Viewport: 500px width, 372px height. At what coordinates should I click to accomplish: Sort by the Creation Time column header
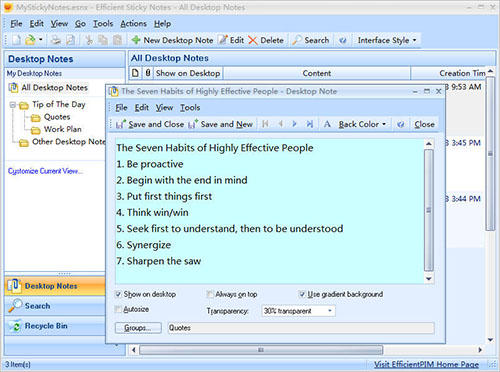click(x=449, y=73)
